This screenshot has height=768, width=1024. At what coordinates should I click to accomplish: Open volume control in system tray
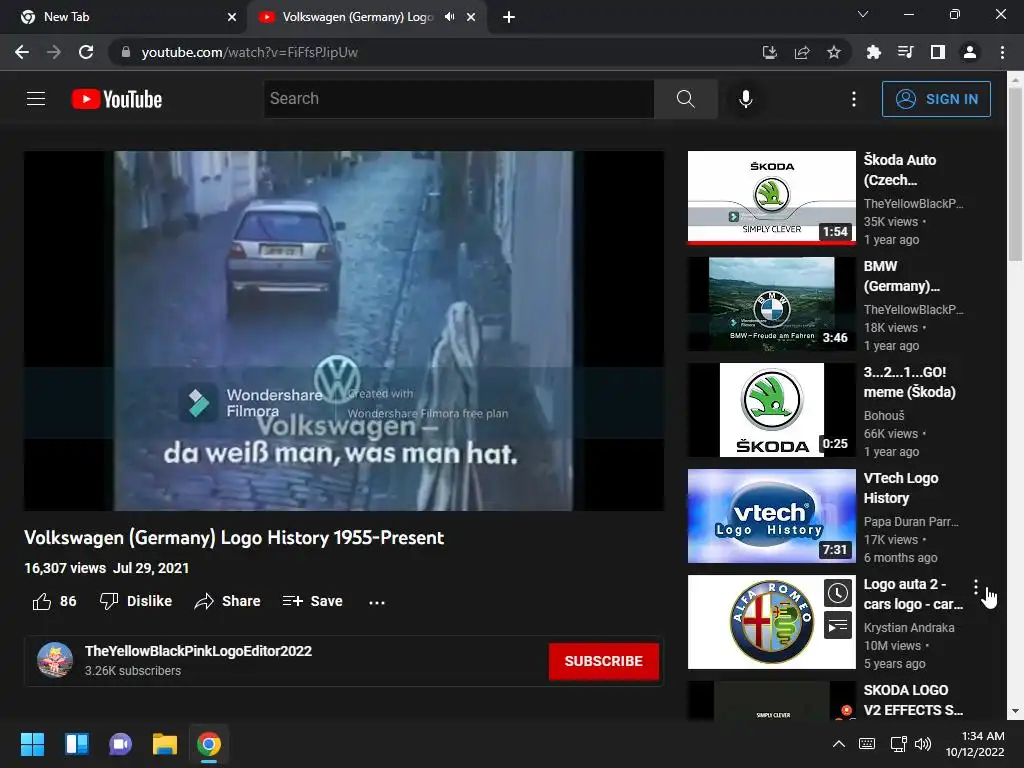click(923, 744)
